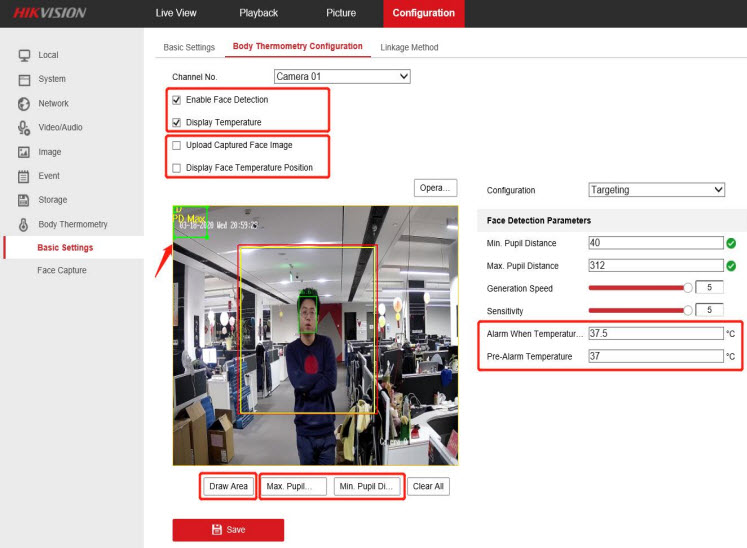Check Upload Captured Face Image
The height and width of the screenshot is (548, 747).
pyautogui.click(x=177, y=145)
